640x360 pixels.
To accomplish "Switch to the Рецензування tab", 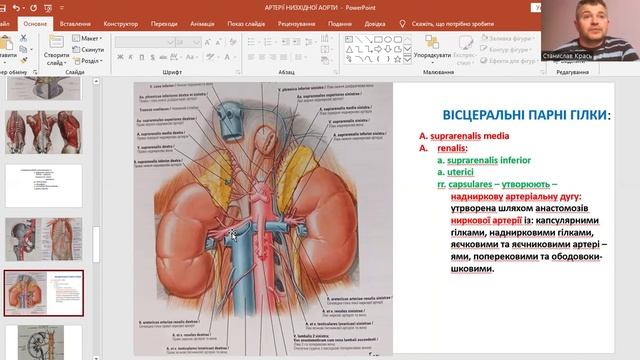I will 296,24.
